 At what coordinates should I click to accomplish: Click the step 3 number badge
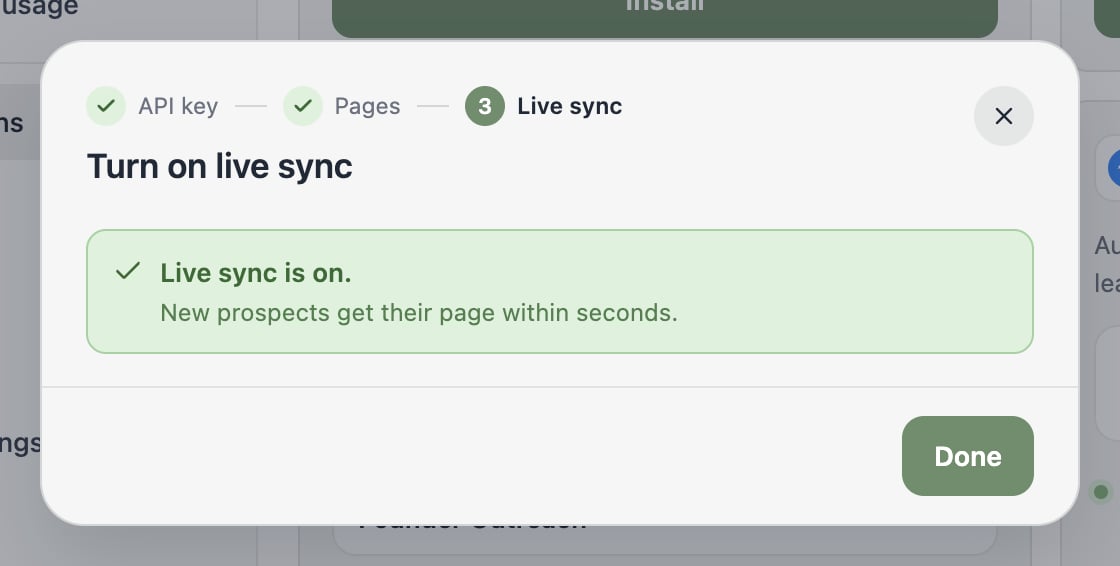485,106
